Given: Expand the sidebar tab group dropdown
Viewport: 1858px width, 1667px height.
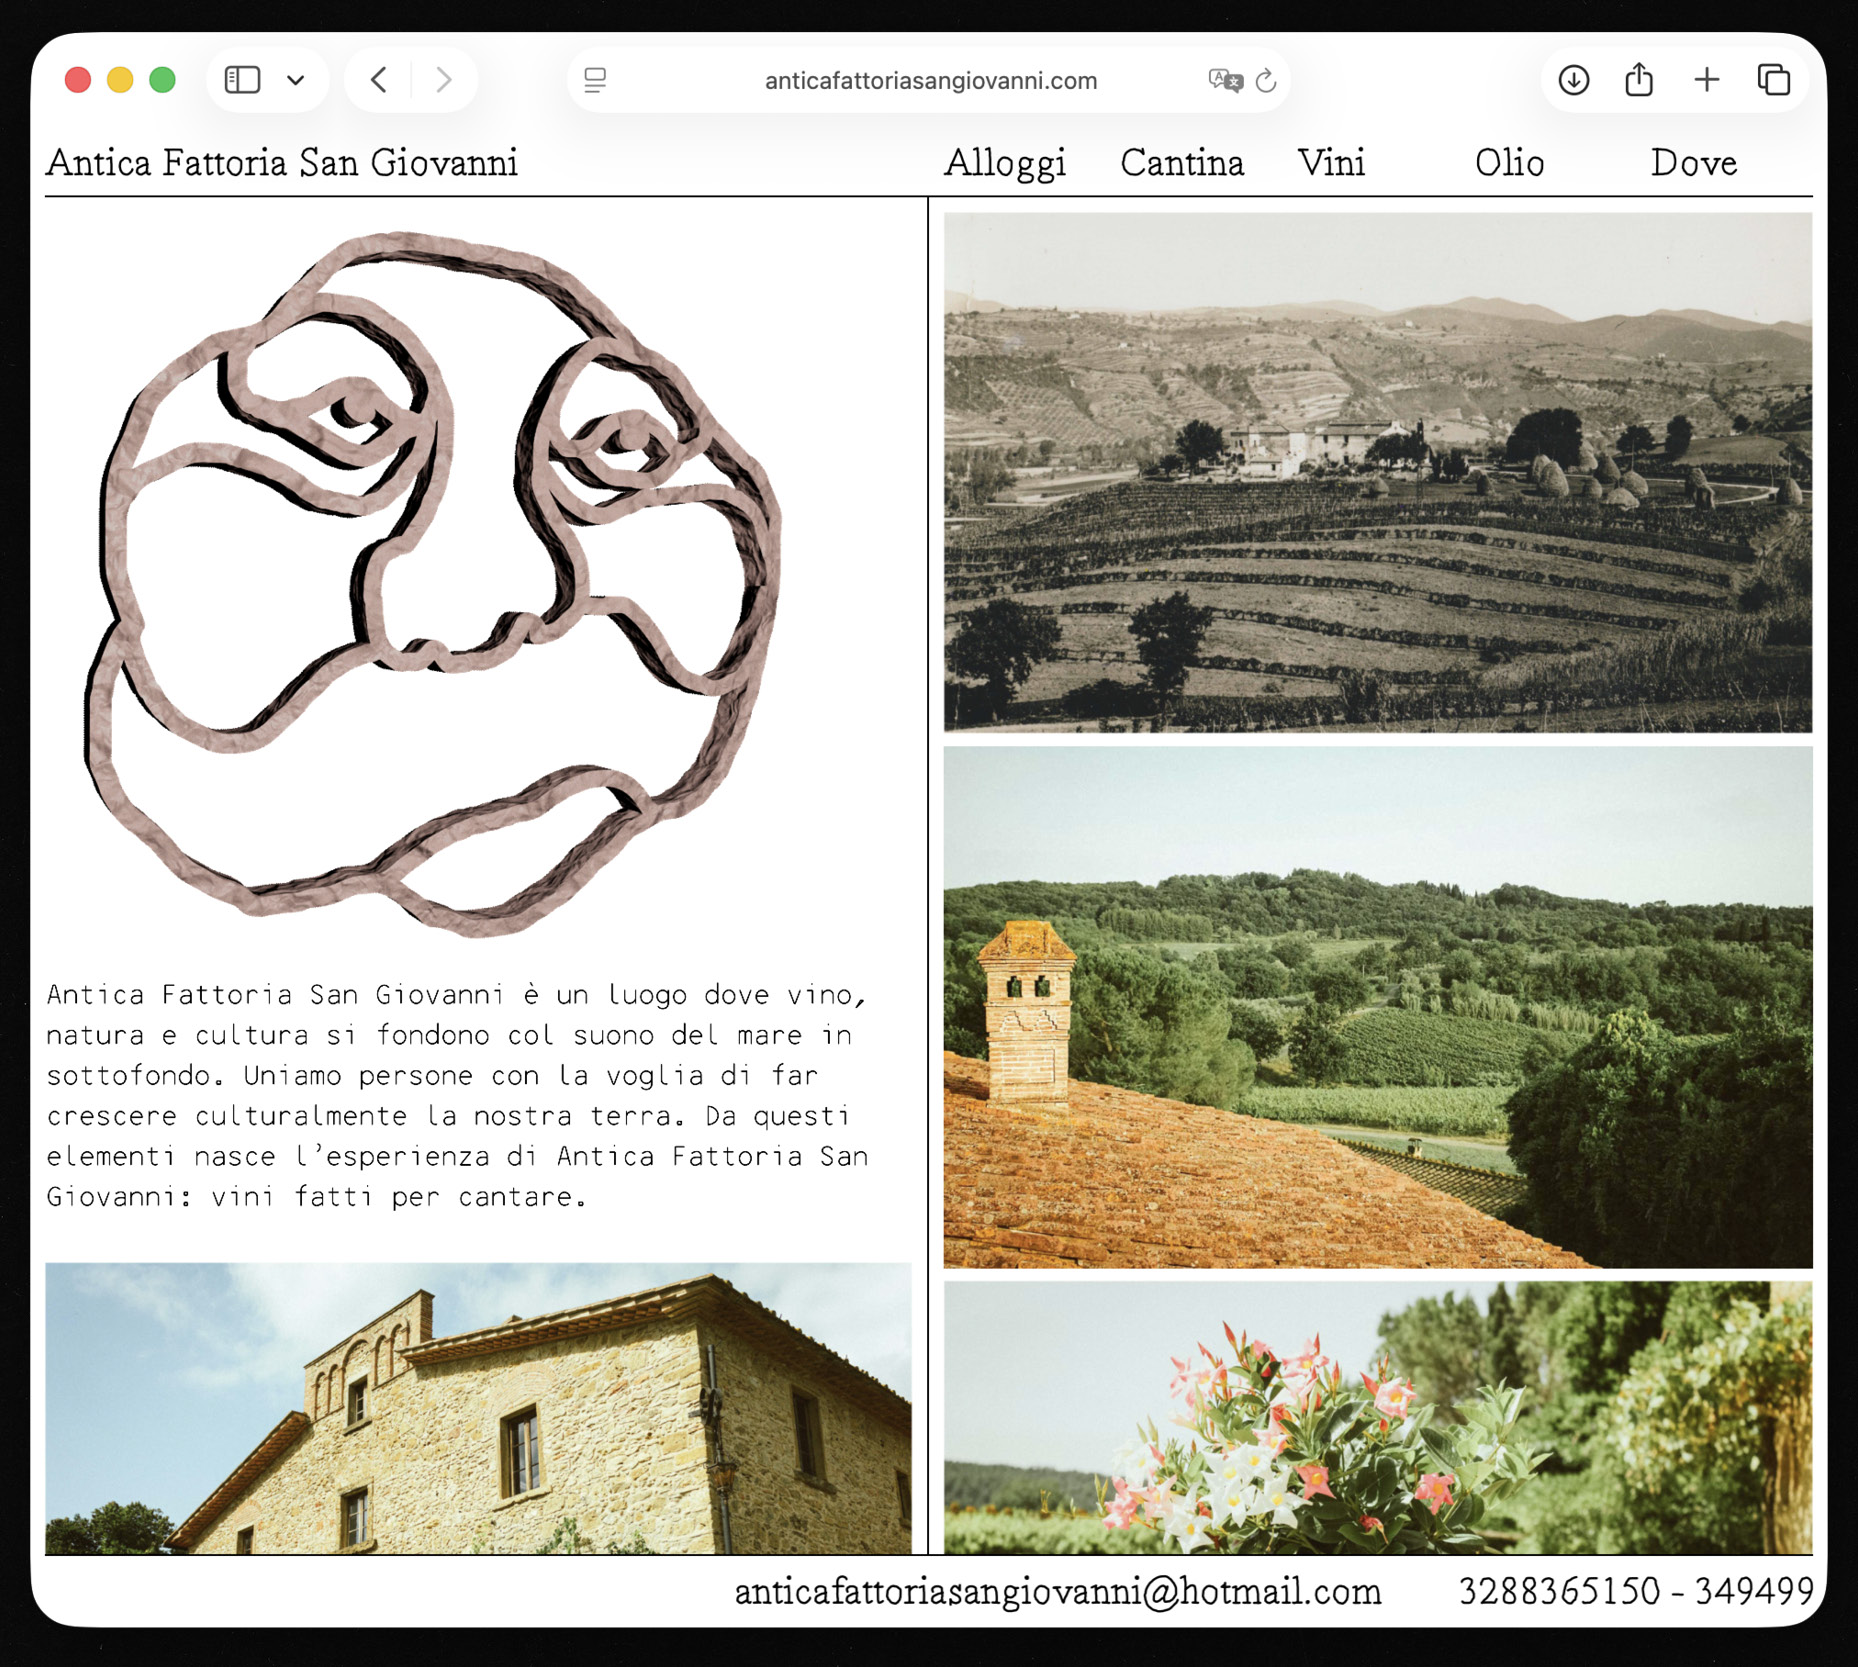Looking at the screenshot, I should click(296, 80).
